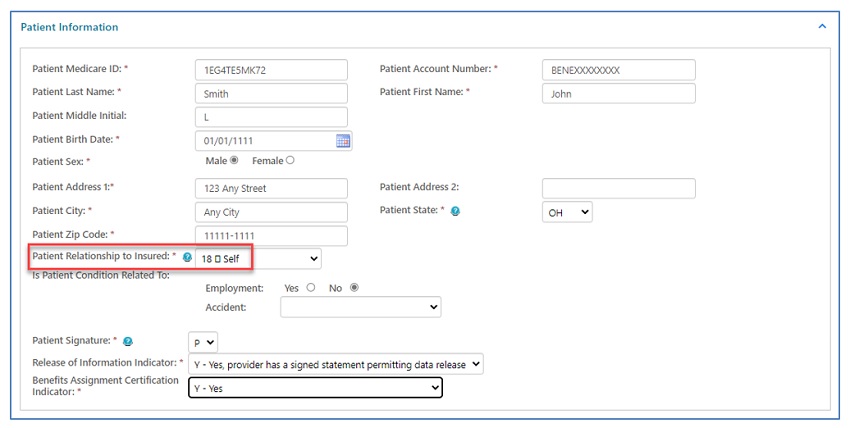Choose No for Employment related condition

point(354,288)
